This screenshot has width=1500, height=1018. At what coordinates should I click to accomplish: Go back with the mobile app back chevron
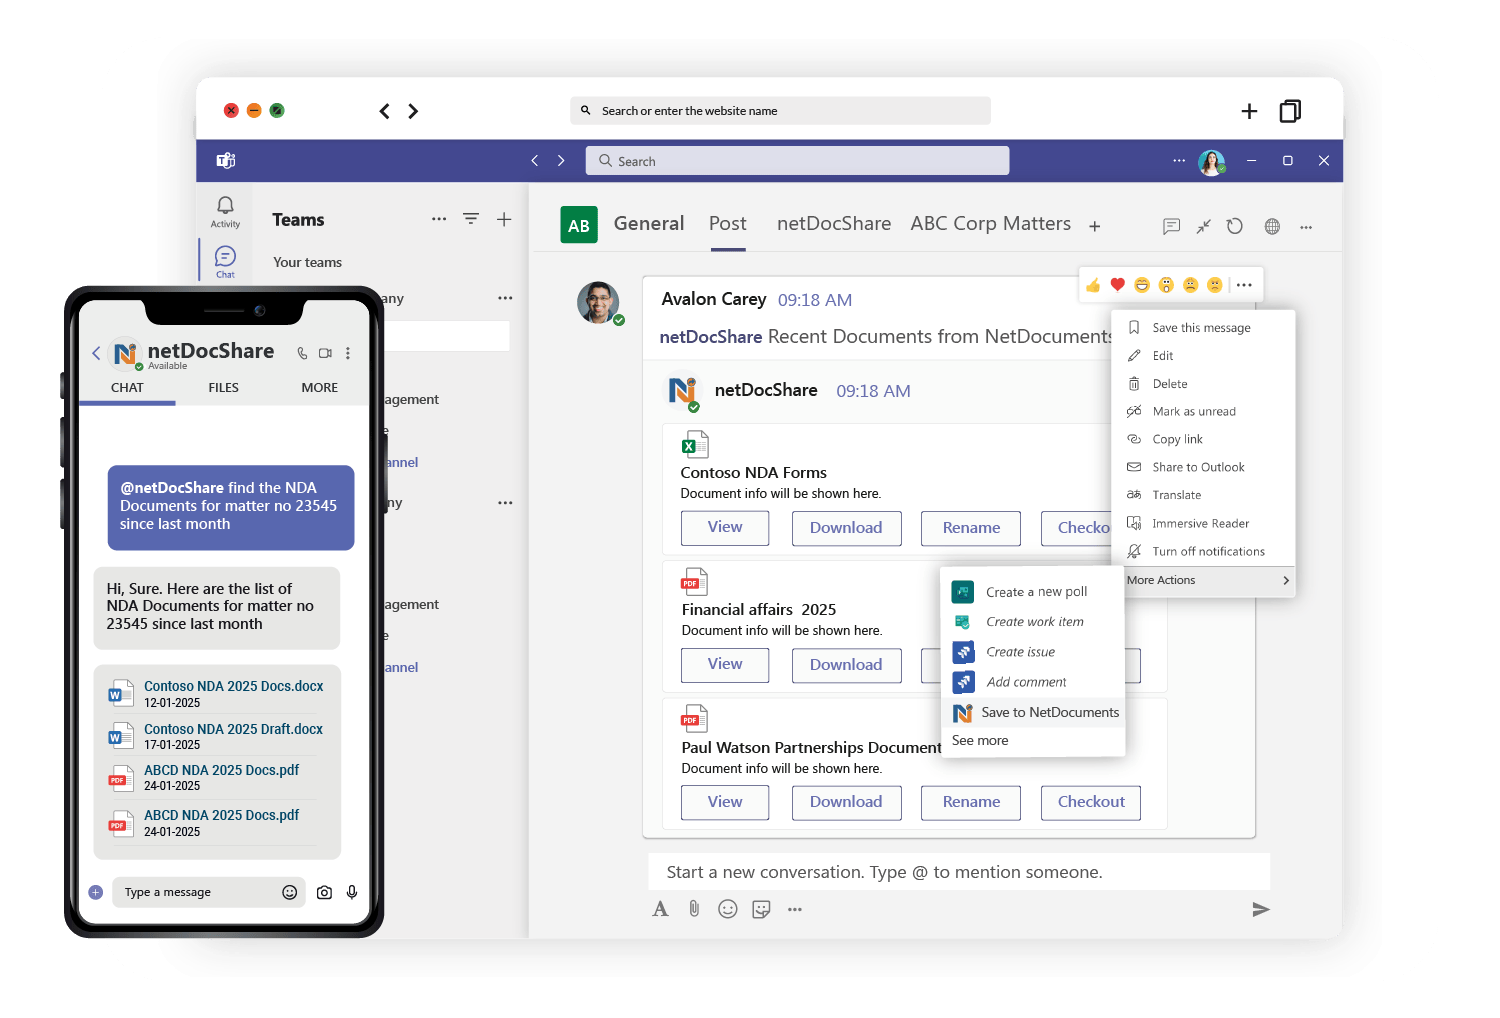(96, 353)
